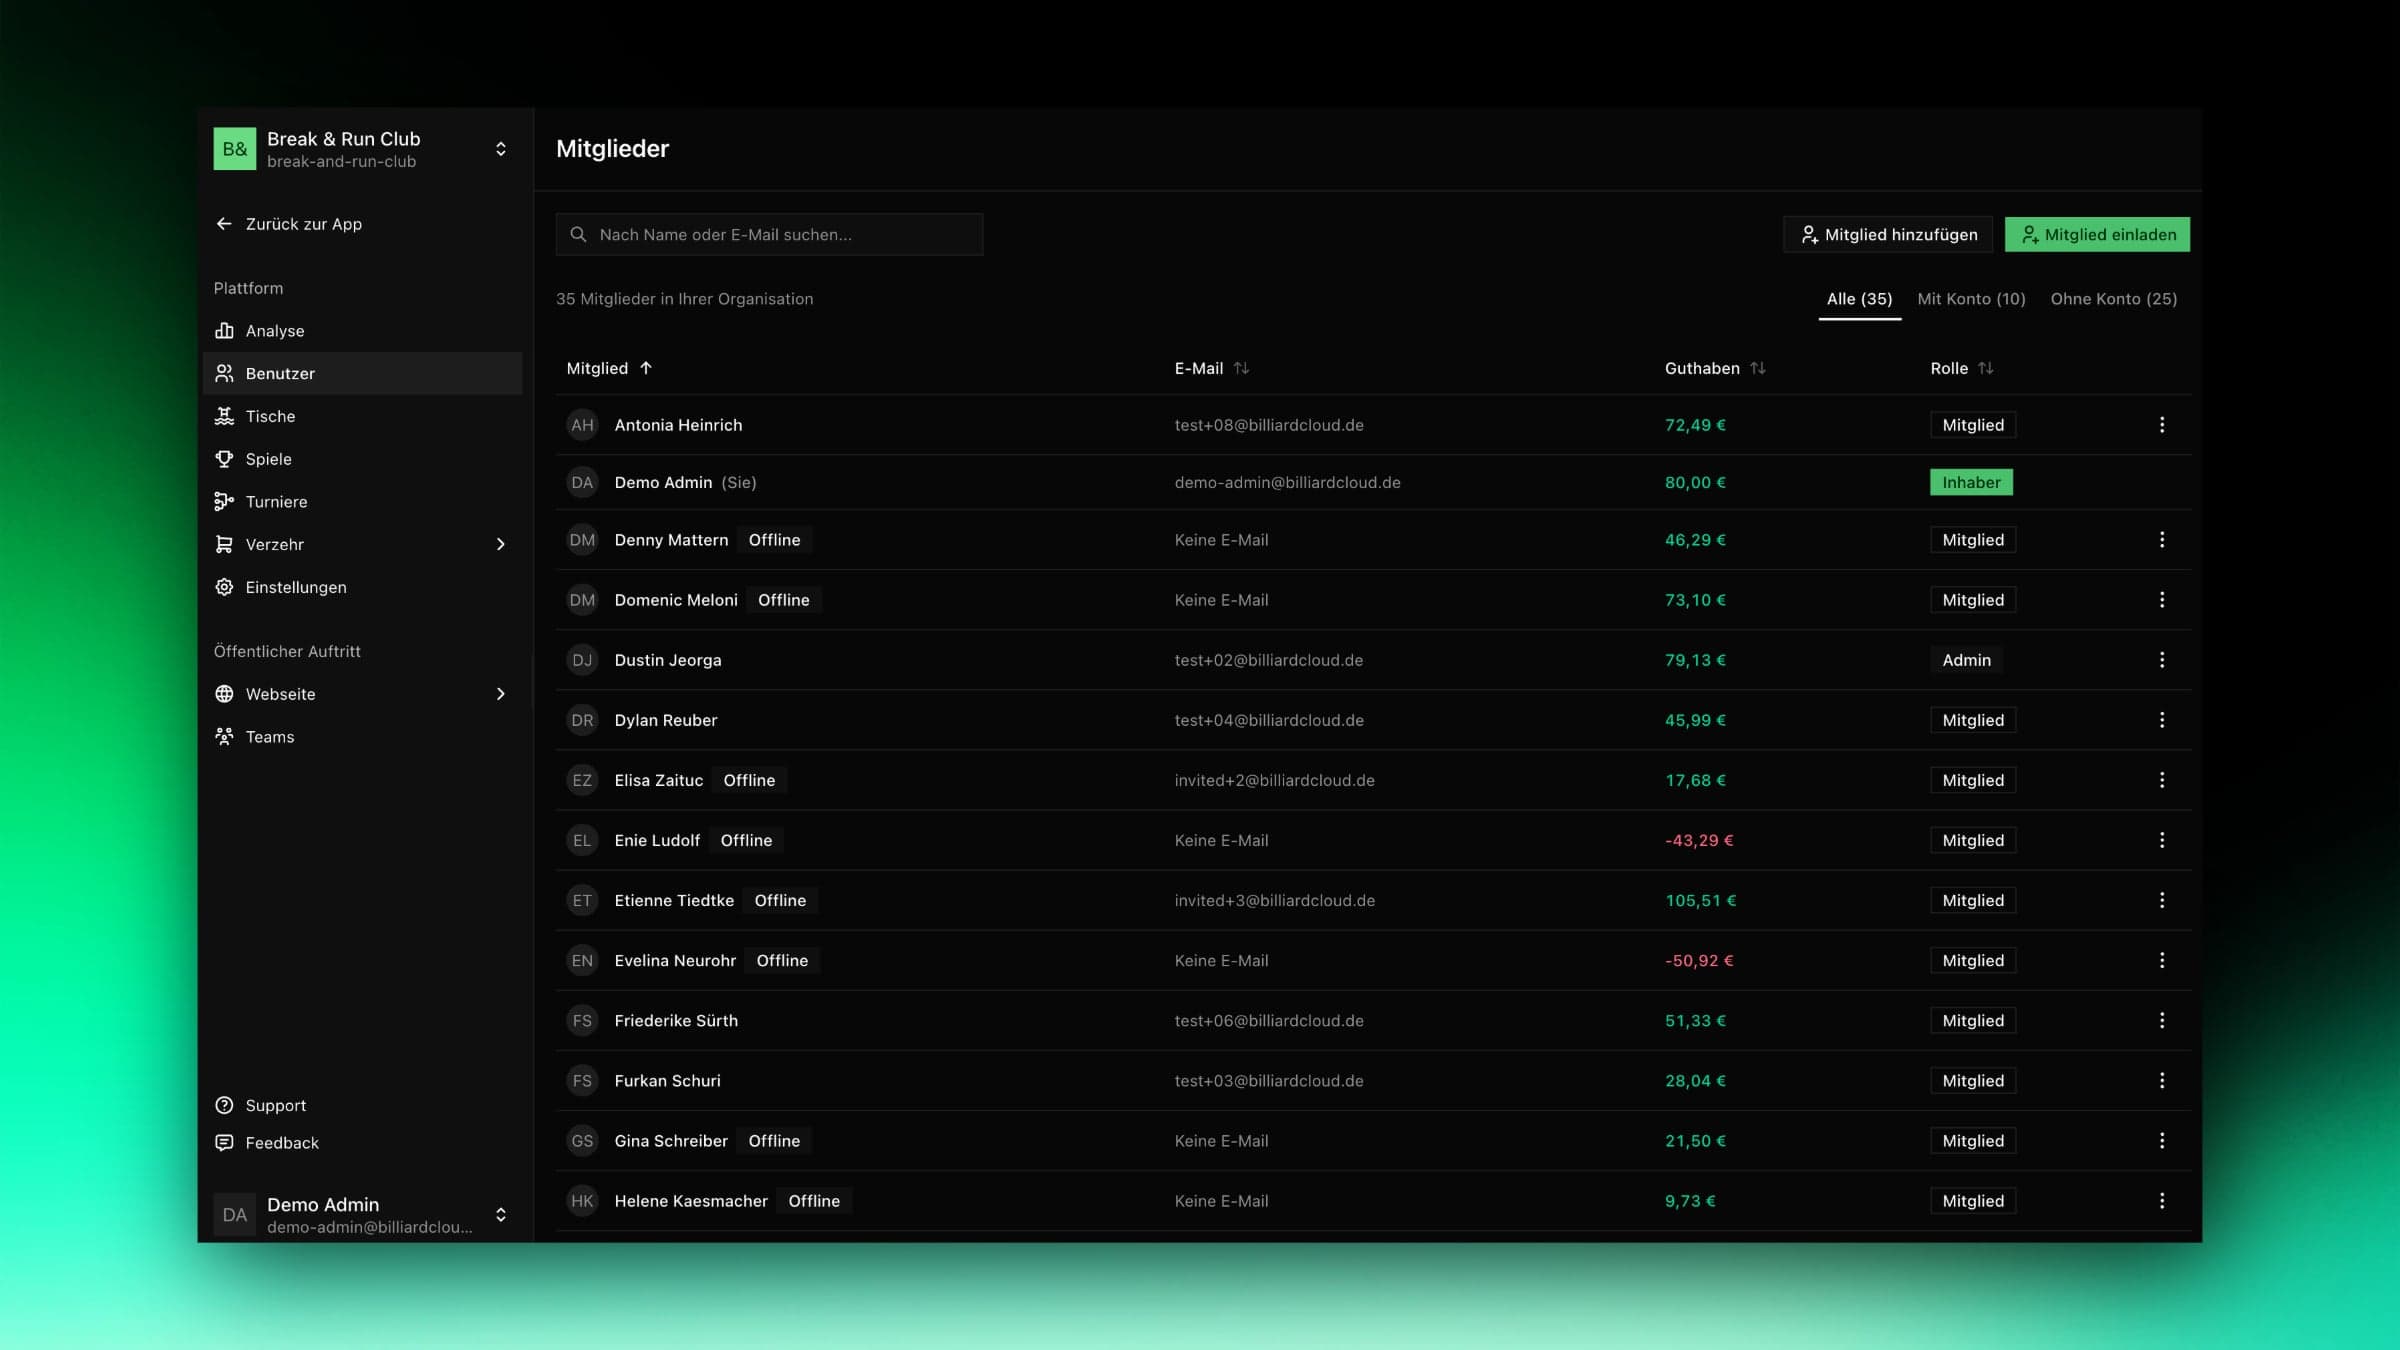Open actions menu for Domenic Meloni
Screen dimensions: 2400x1350
coord(2162,600)
